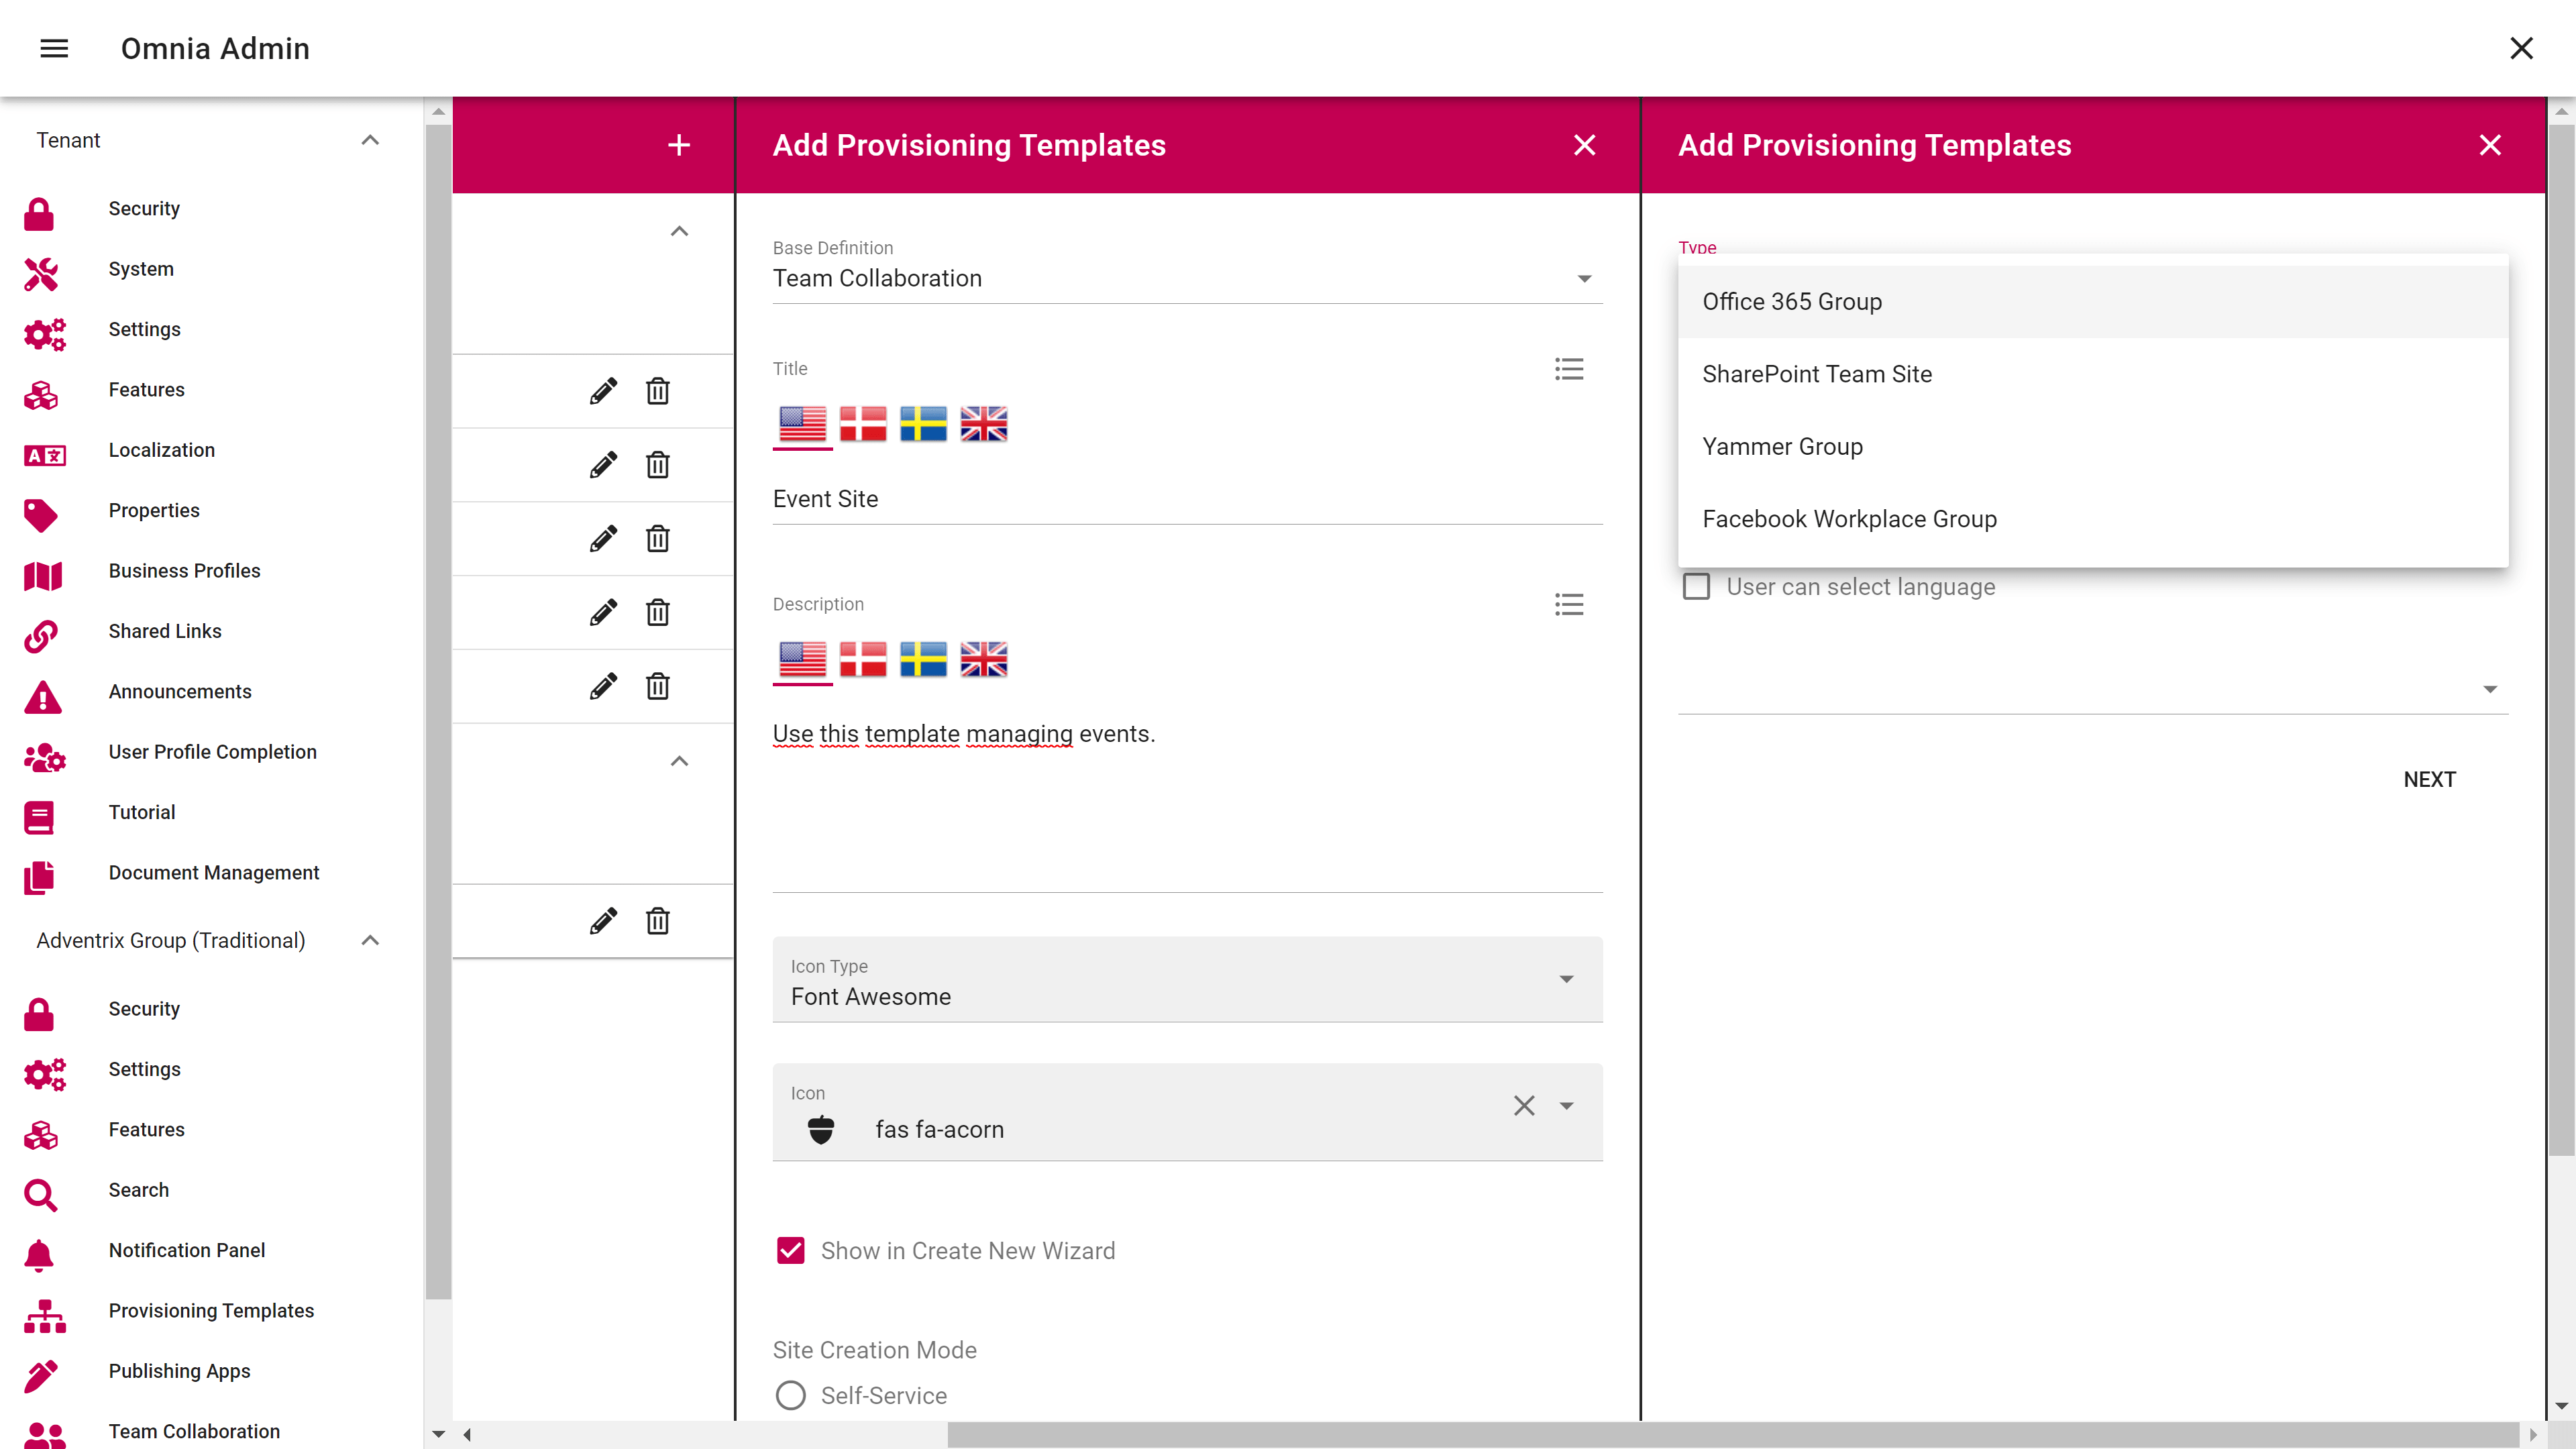Click the Tenant Security lock icon
This screenshot has height=1449, width=2576.
point(39,213)
